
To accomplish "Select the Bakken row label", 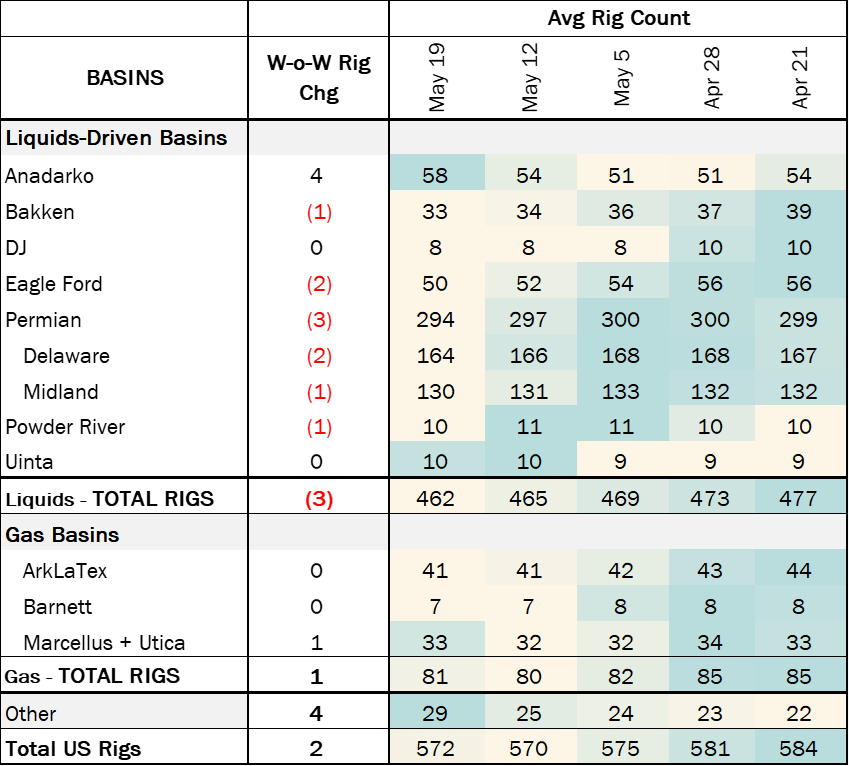I will coord(40,212).
